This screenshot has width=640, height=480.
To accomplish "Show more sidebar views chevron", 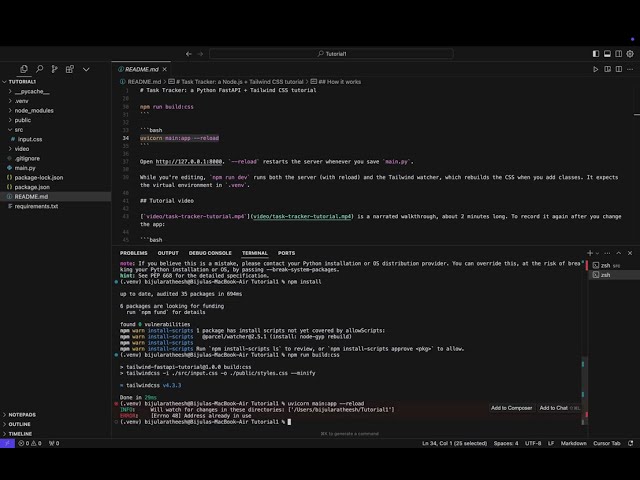I will tap(86, 69).
